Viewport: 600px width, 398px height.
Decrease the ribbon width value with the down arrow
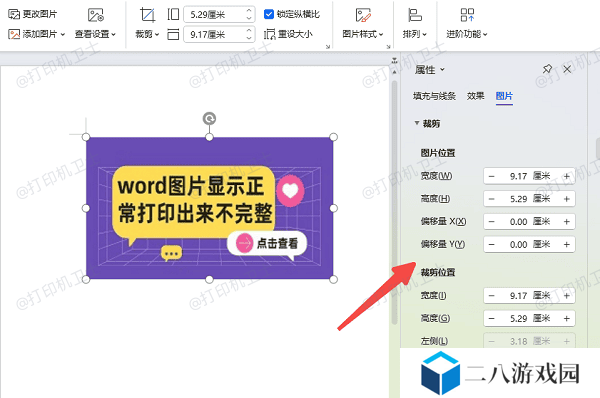[x=249, y=38]
